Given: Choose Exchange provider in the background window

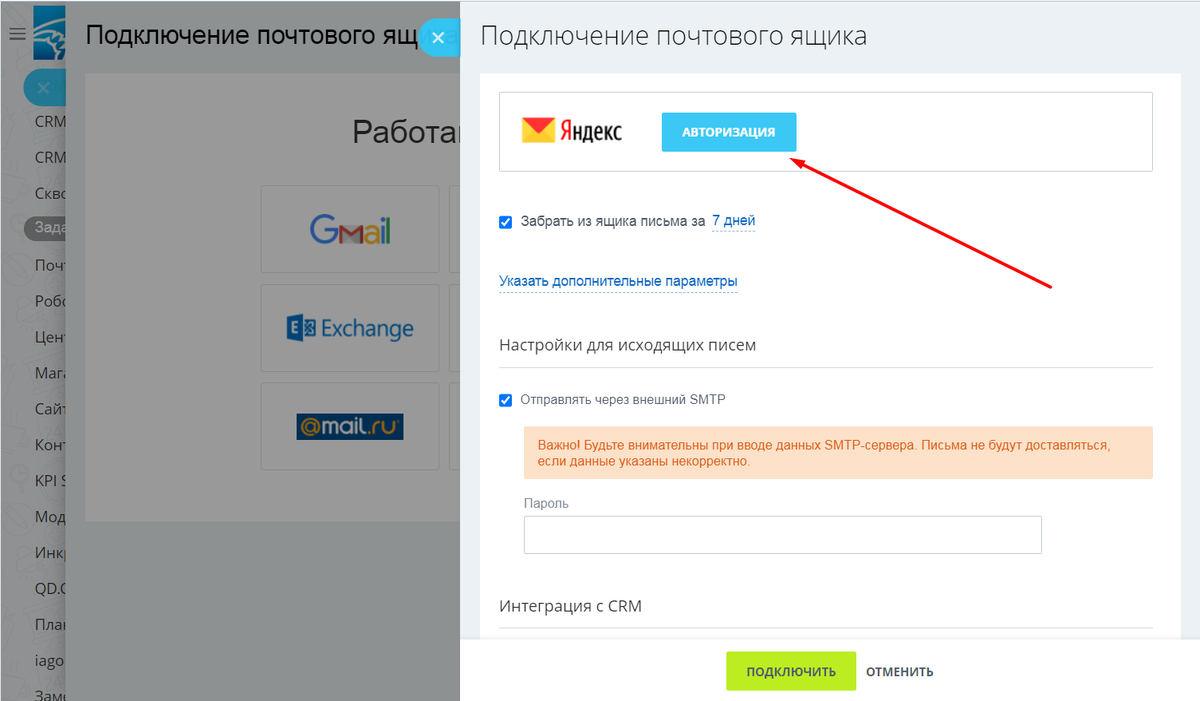Looking at the screenshot, I should point(350,328).
